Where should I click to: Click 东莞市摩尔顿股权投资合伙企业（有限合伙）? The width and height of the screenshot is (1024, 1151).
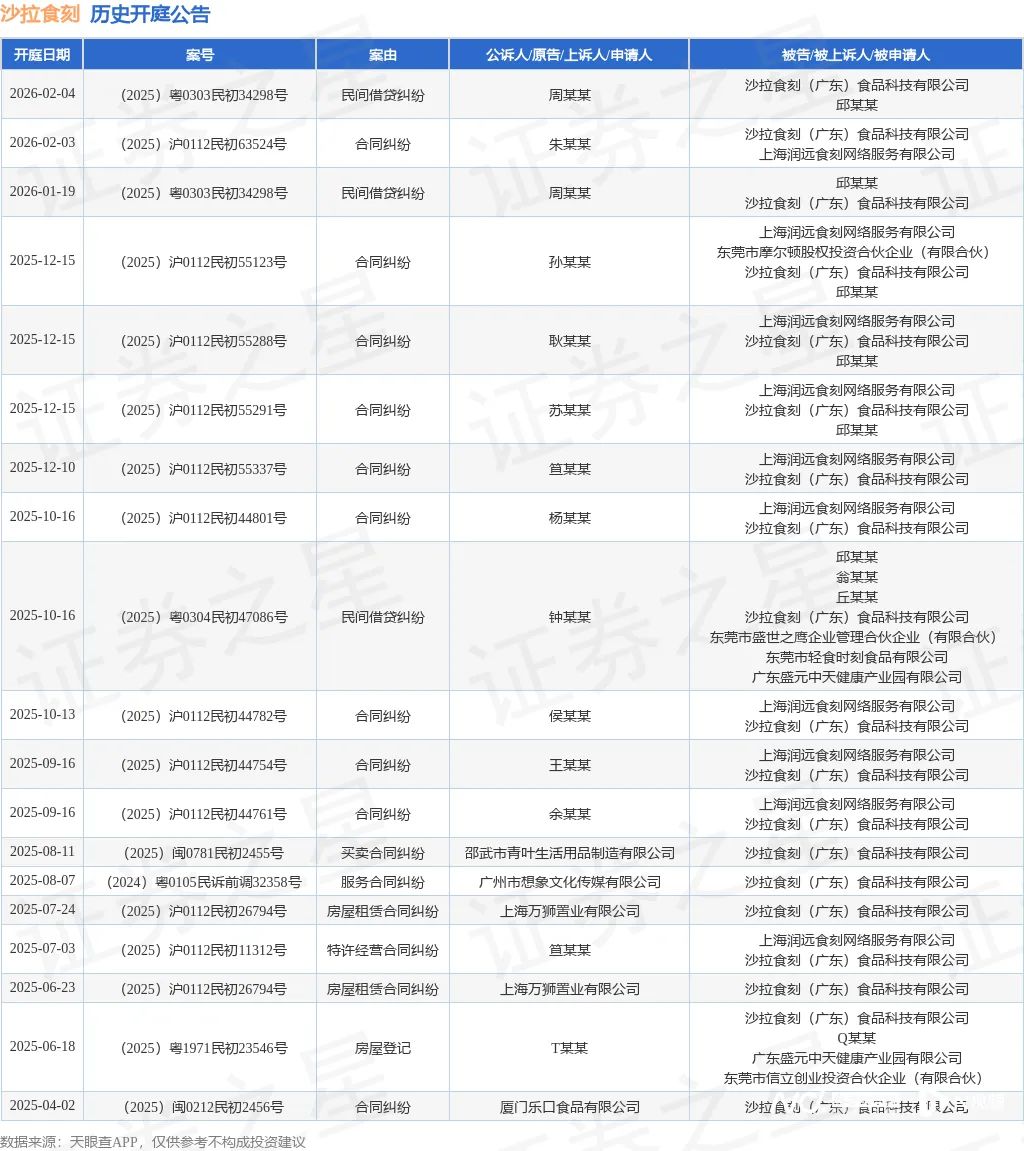point(857,252)
